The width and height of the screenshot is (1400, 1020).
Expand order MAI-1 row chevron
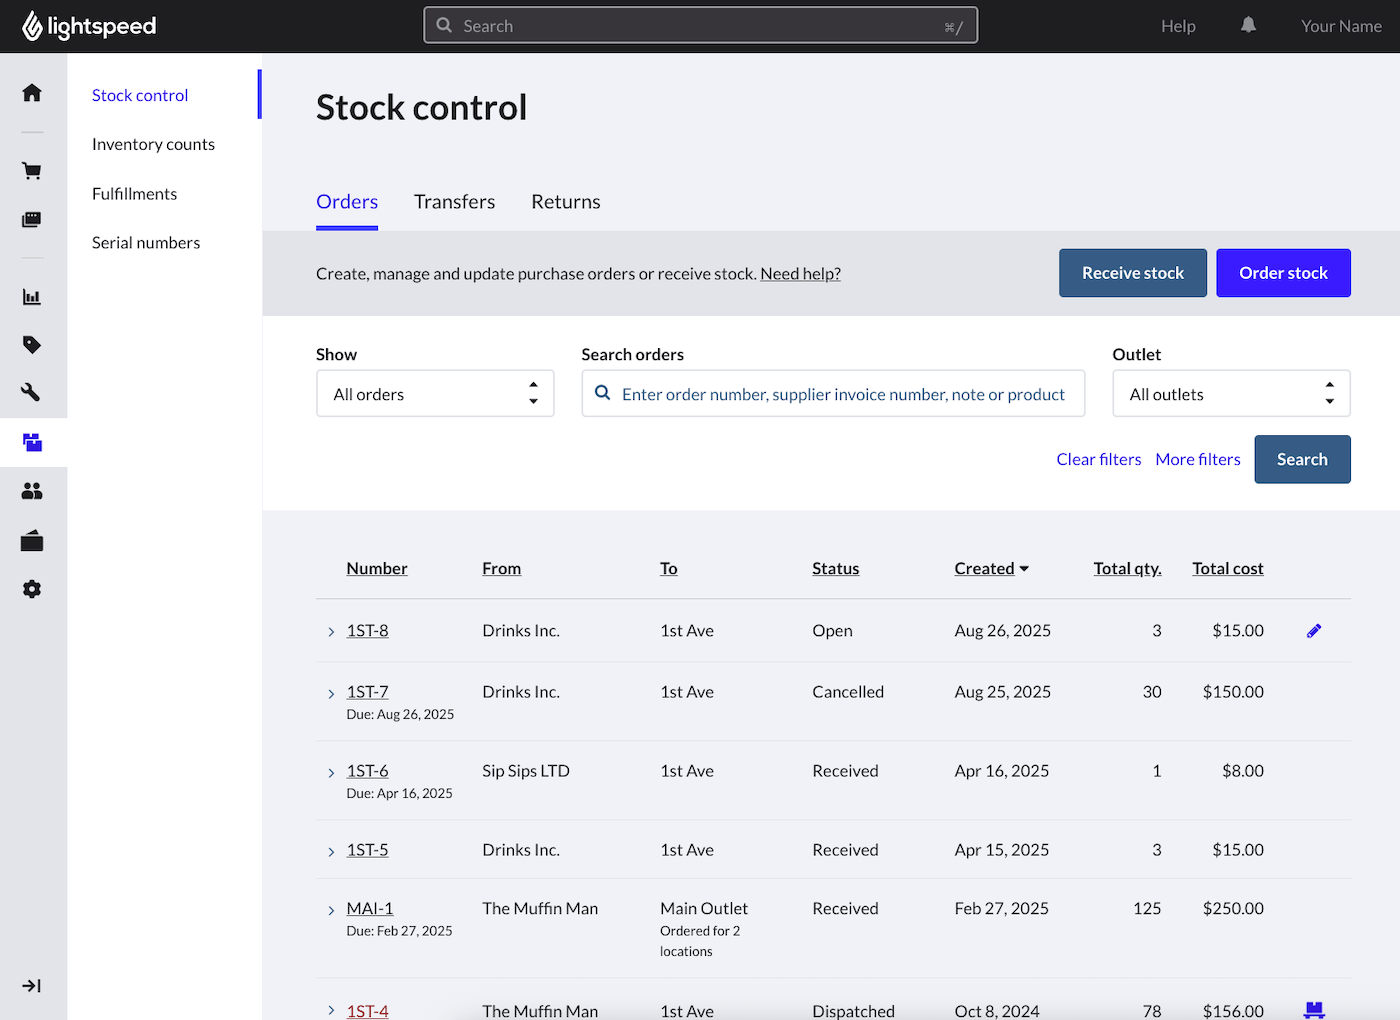[331, 910]
